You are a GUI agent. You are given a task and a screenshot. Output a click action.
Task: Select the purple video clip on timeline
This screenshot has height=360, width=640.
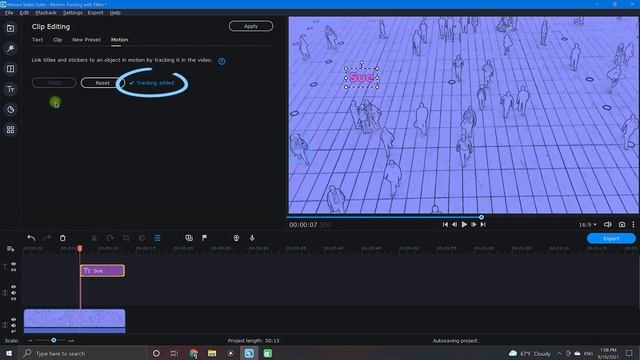point(74,321)
